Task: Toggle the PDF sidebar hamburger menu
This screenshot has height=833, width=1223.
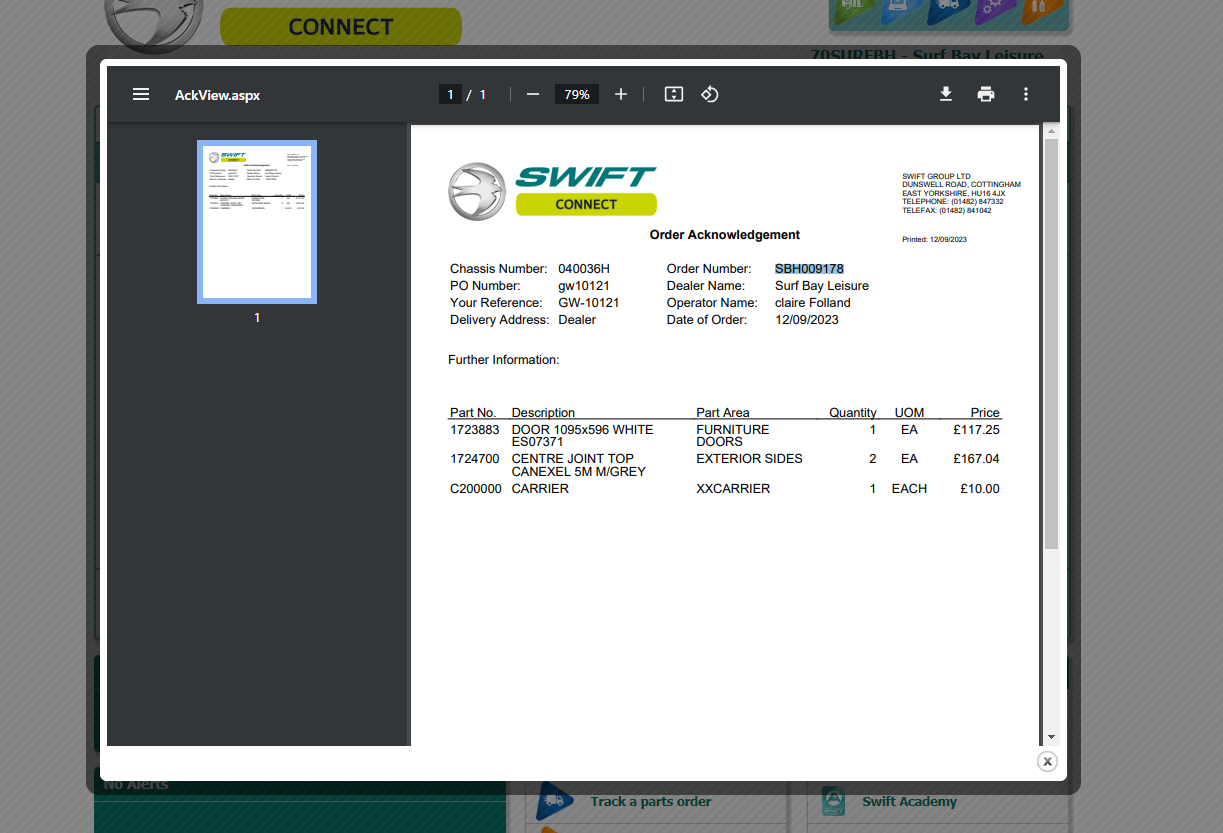Action: pyautogui.click(x=141, y=94)
